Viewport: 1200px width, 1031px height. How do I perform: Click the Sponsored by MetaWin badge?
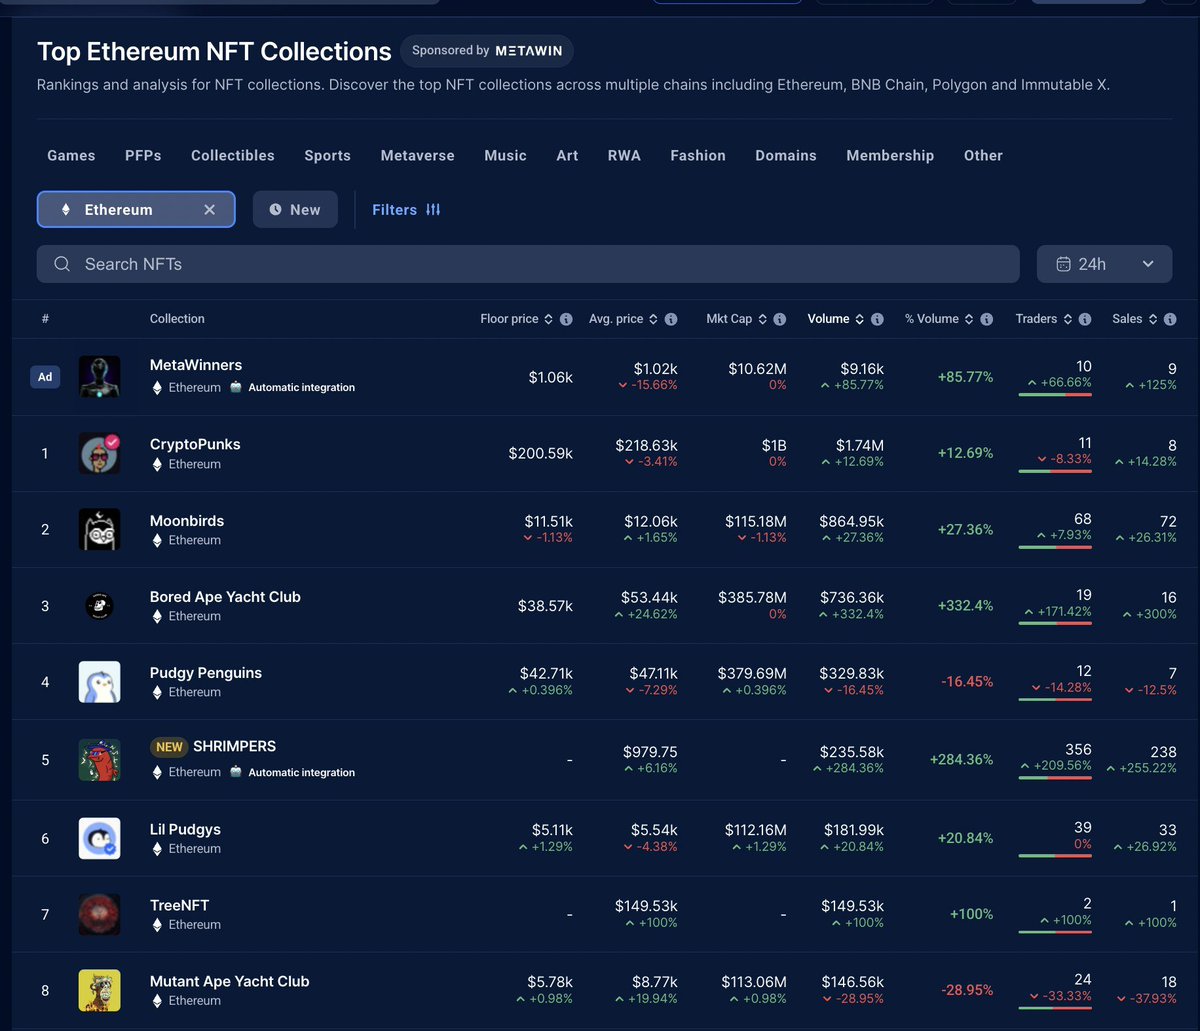(487, 50)
